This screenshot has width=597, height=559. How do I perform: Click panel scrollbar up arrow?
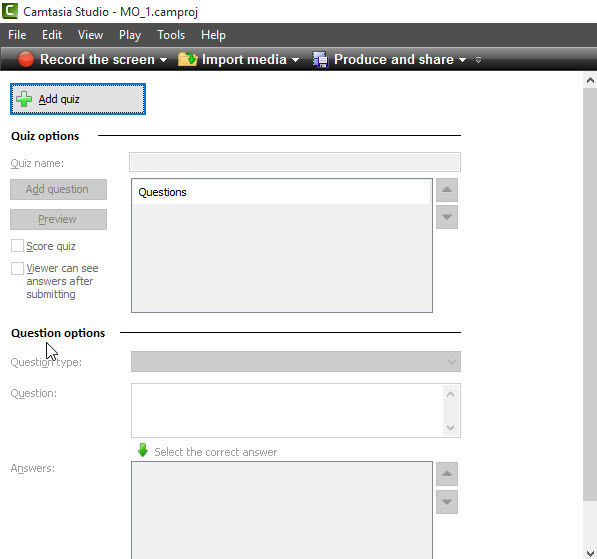click(590, 80)
